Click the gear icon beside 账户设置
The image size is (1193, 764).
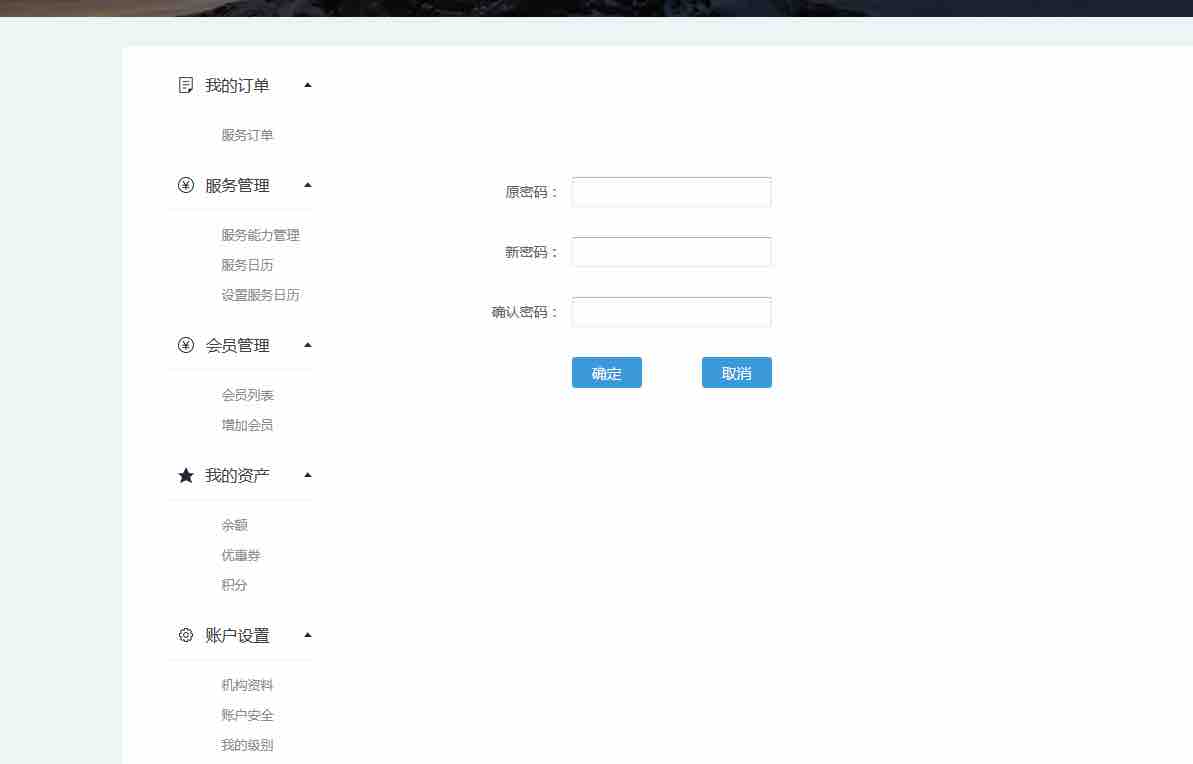click(185, 635)
